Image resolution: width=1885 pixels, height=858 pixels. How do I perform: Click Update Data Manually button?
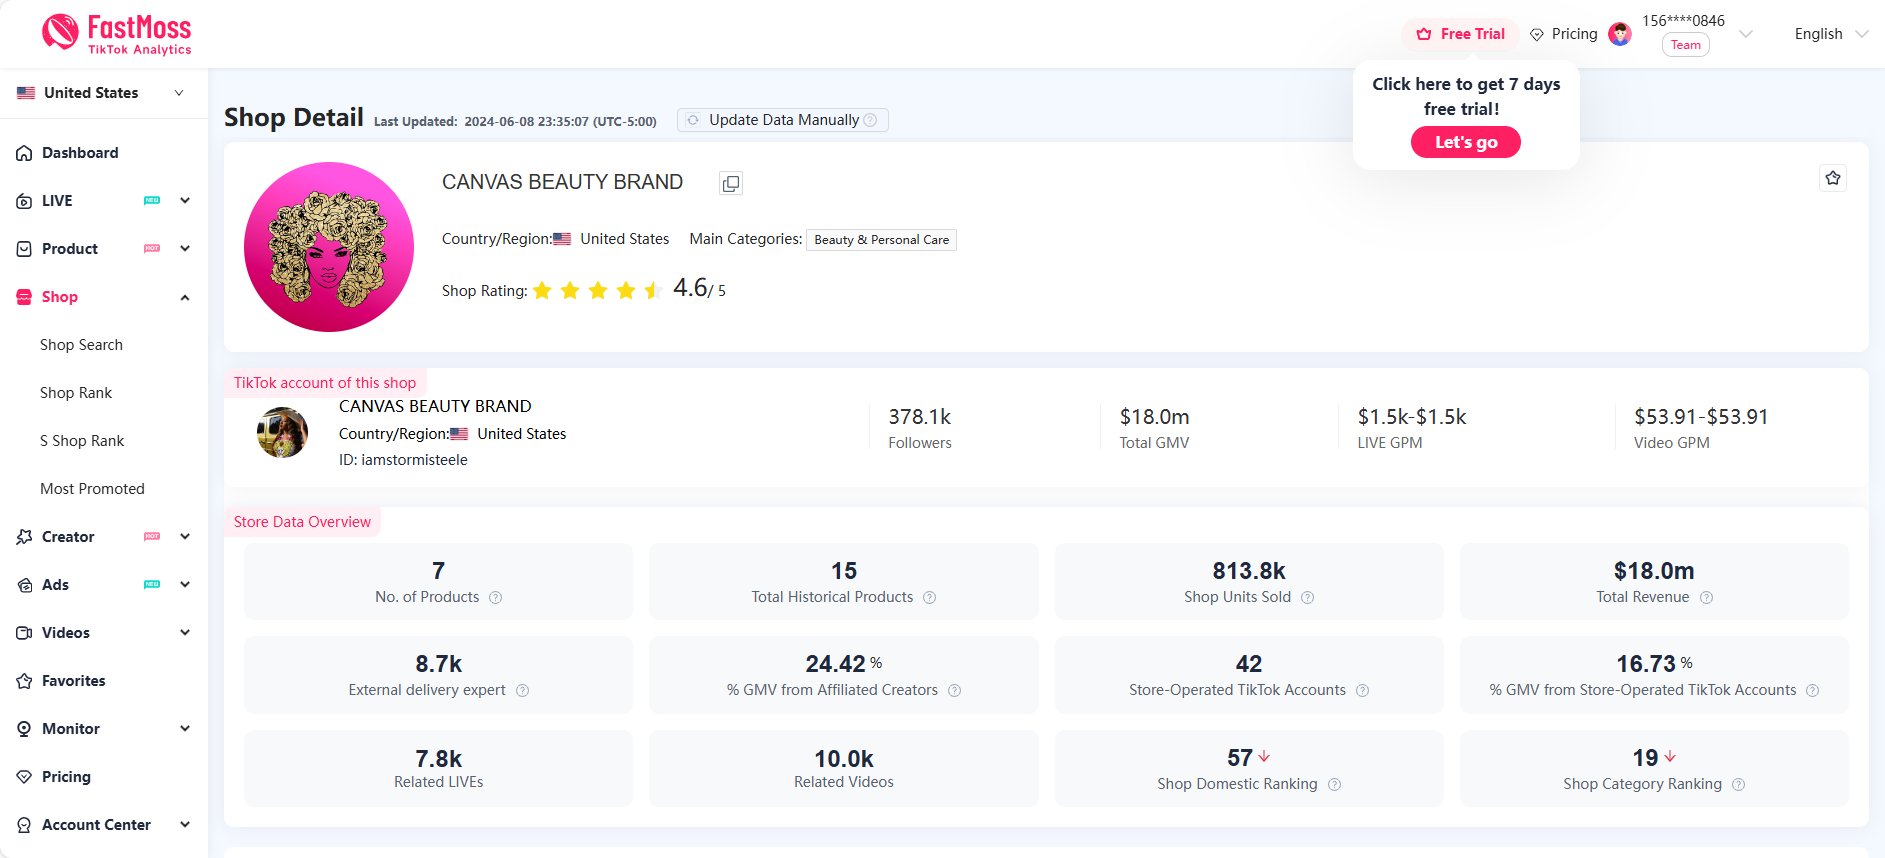click(783, 120)
